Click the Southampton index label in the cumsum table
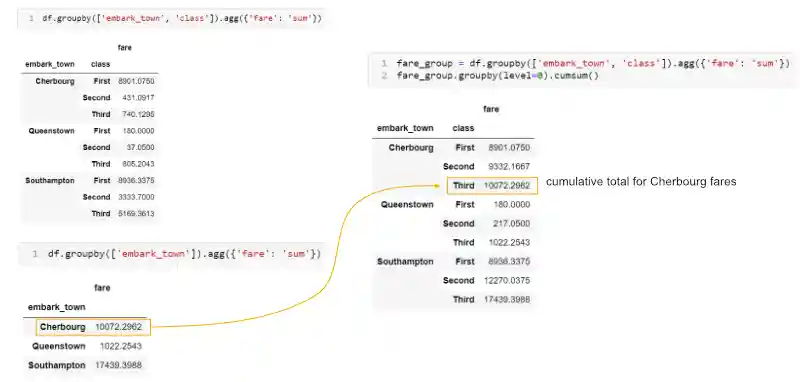This screenshot has height=382, width=800. [405, 262]
